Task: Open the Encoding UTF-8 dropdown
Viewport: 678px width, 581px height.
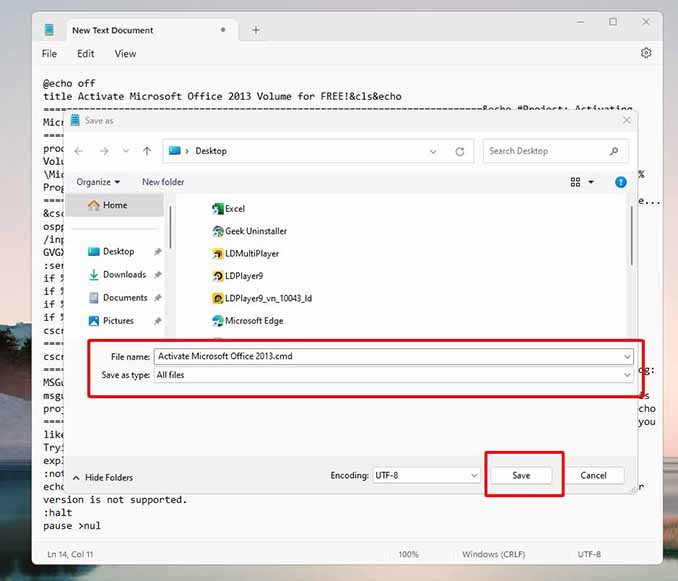Action: tap(426, 476)
